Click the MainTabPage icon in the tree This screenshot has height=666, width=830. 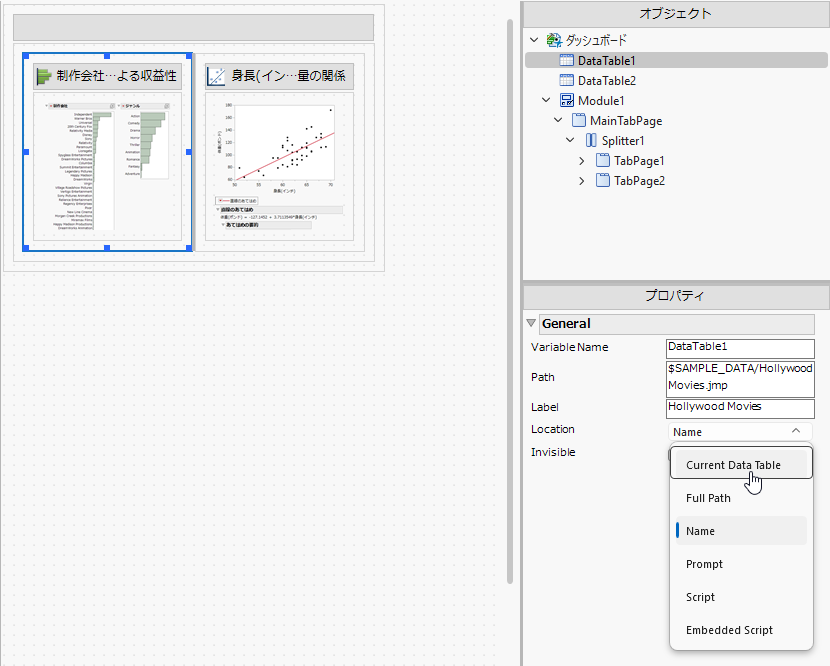click(579, 121)
